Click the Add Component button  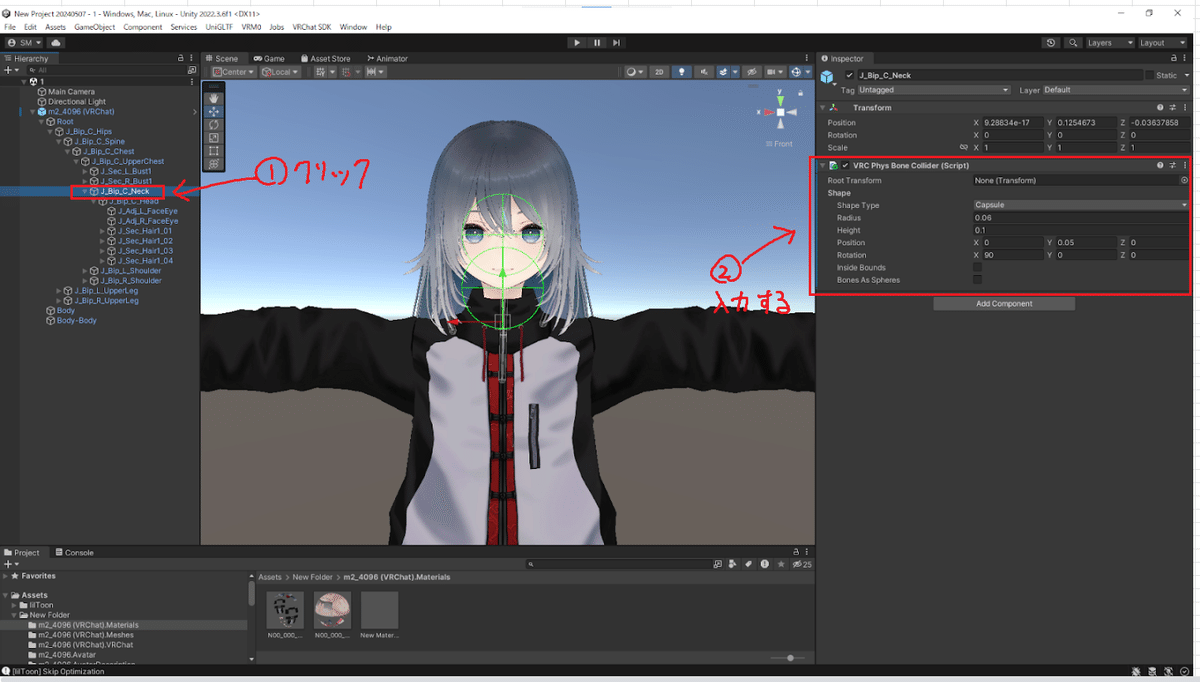tap(1004, 303)
